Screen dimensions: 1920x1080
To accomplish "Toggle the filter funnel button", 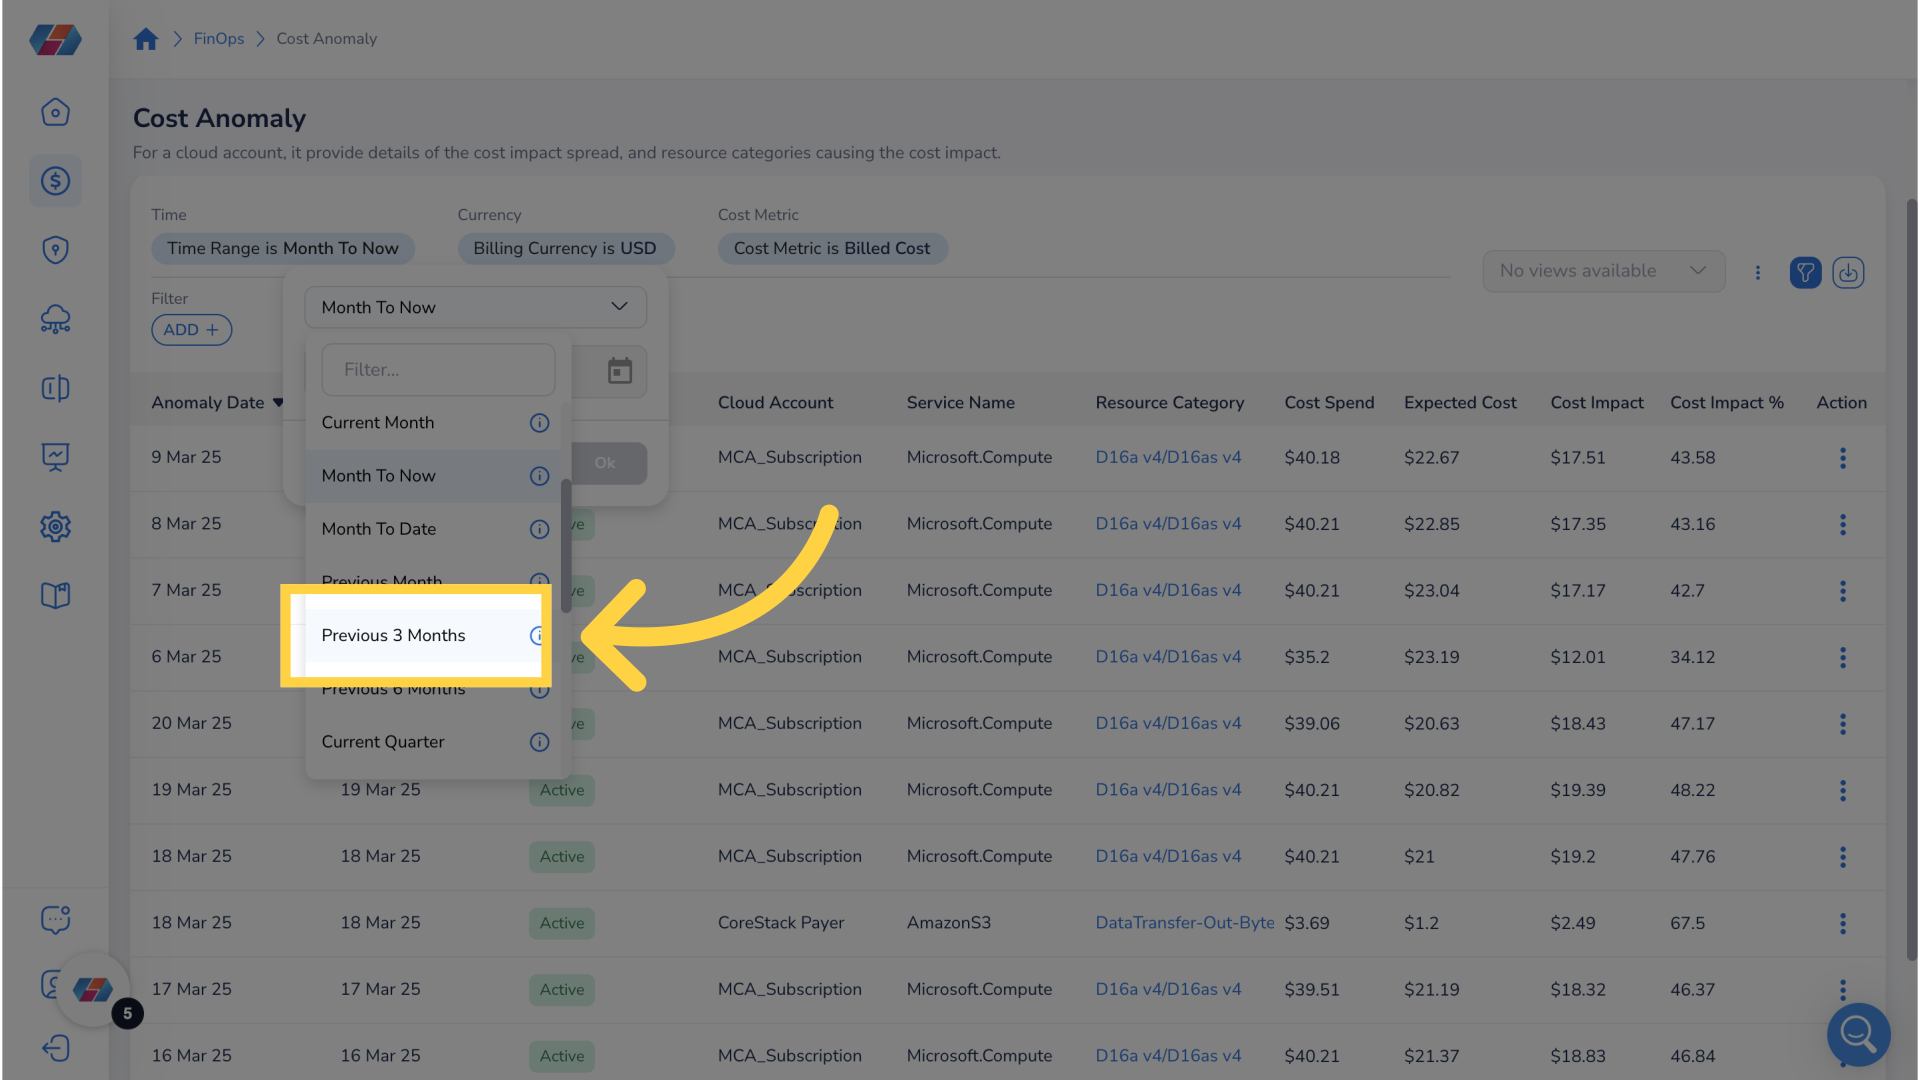I will coord(1805,272).
